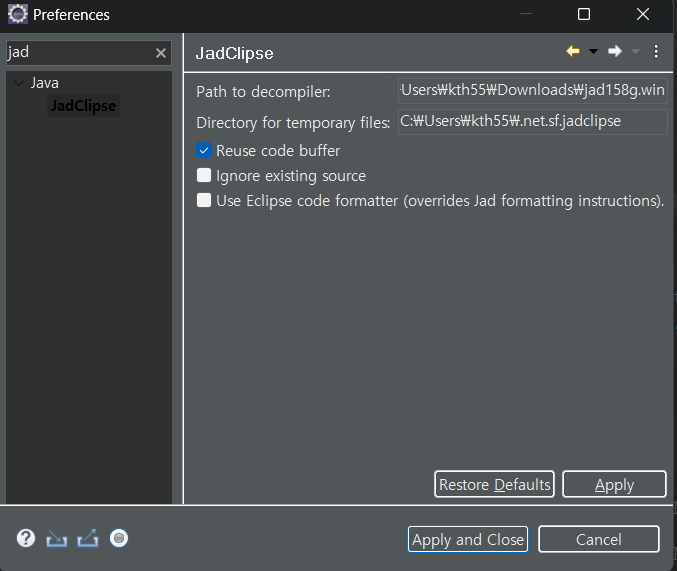Click the Path to decompiler field
This screenshot has width=677, height=571.
pyautogui.click(x=532, y=91)
